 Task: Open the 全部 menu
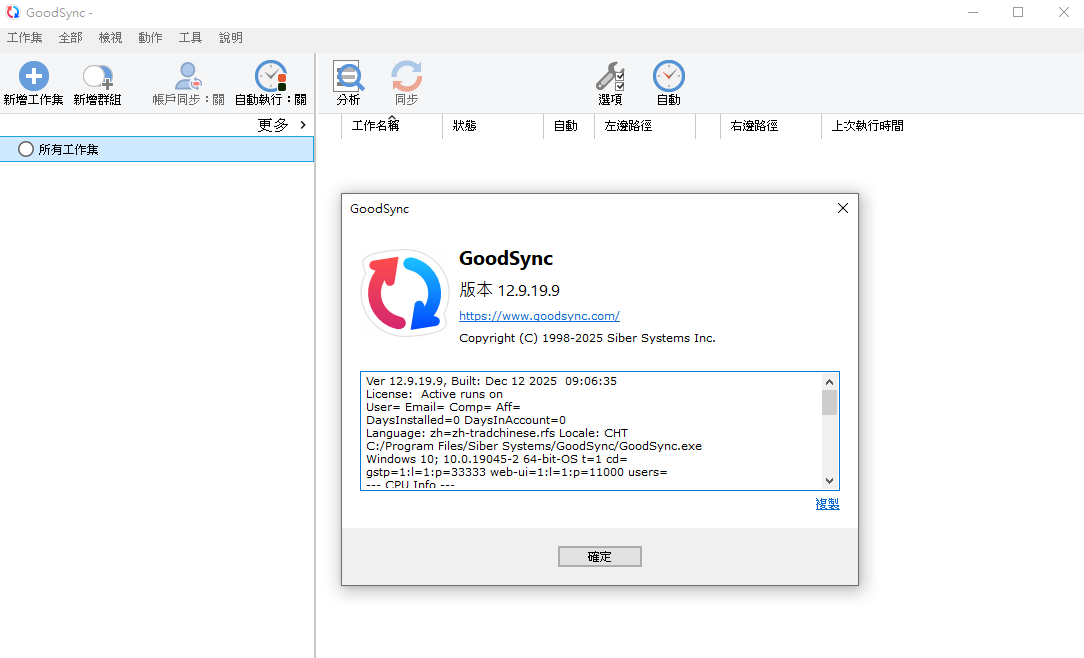pos(71,38)
